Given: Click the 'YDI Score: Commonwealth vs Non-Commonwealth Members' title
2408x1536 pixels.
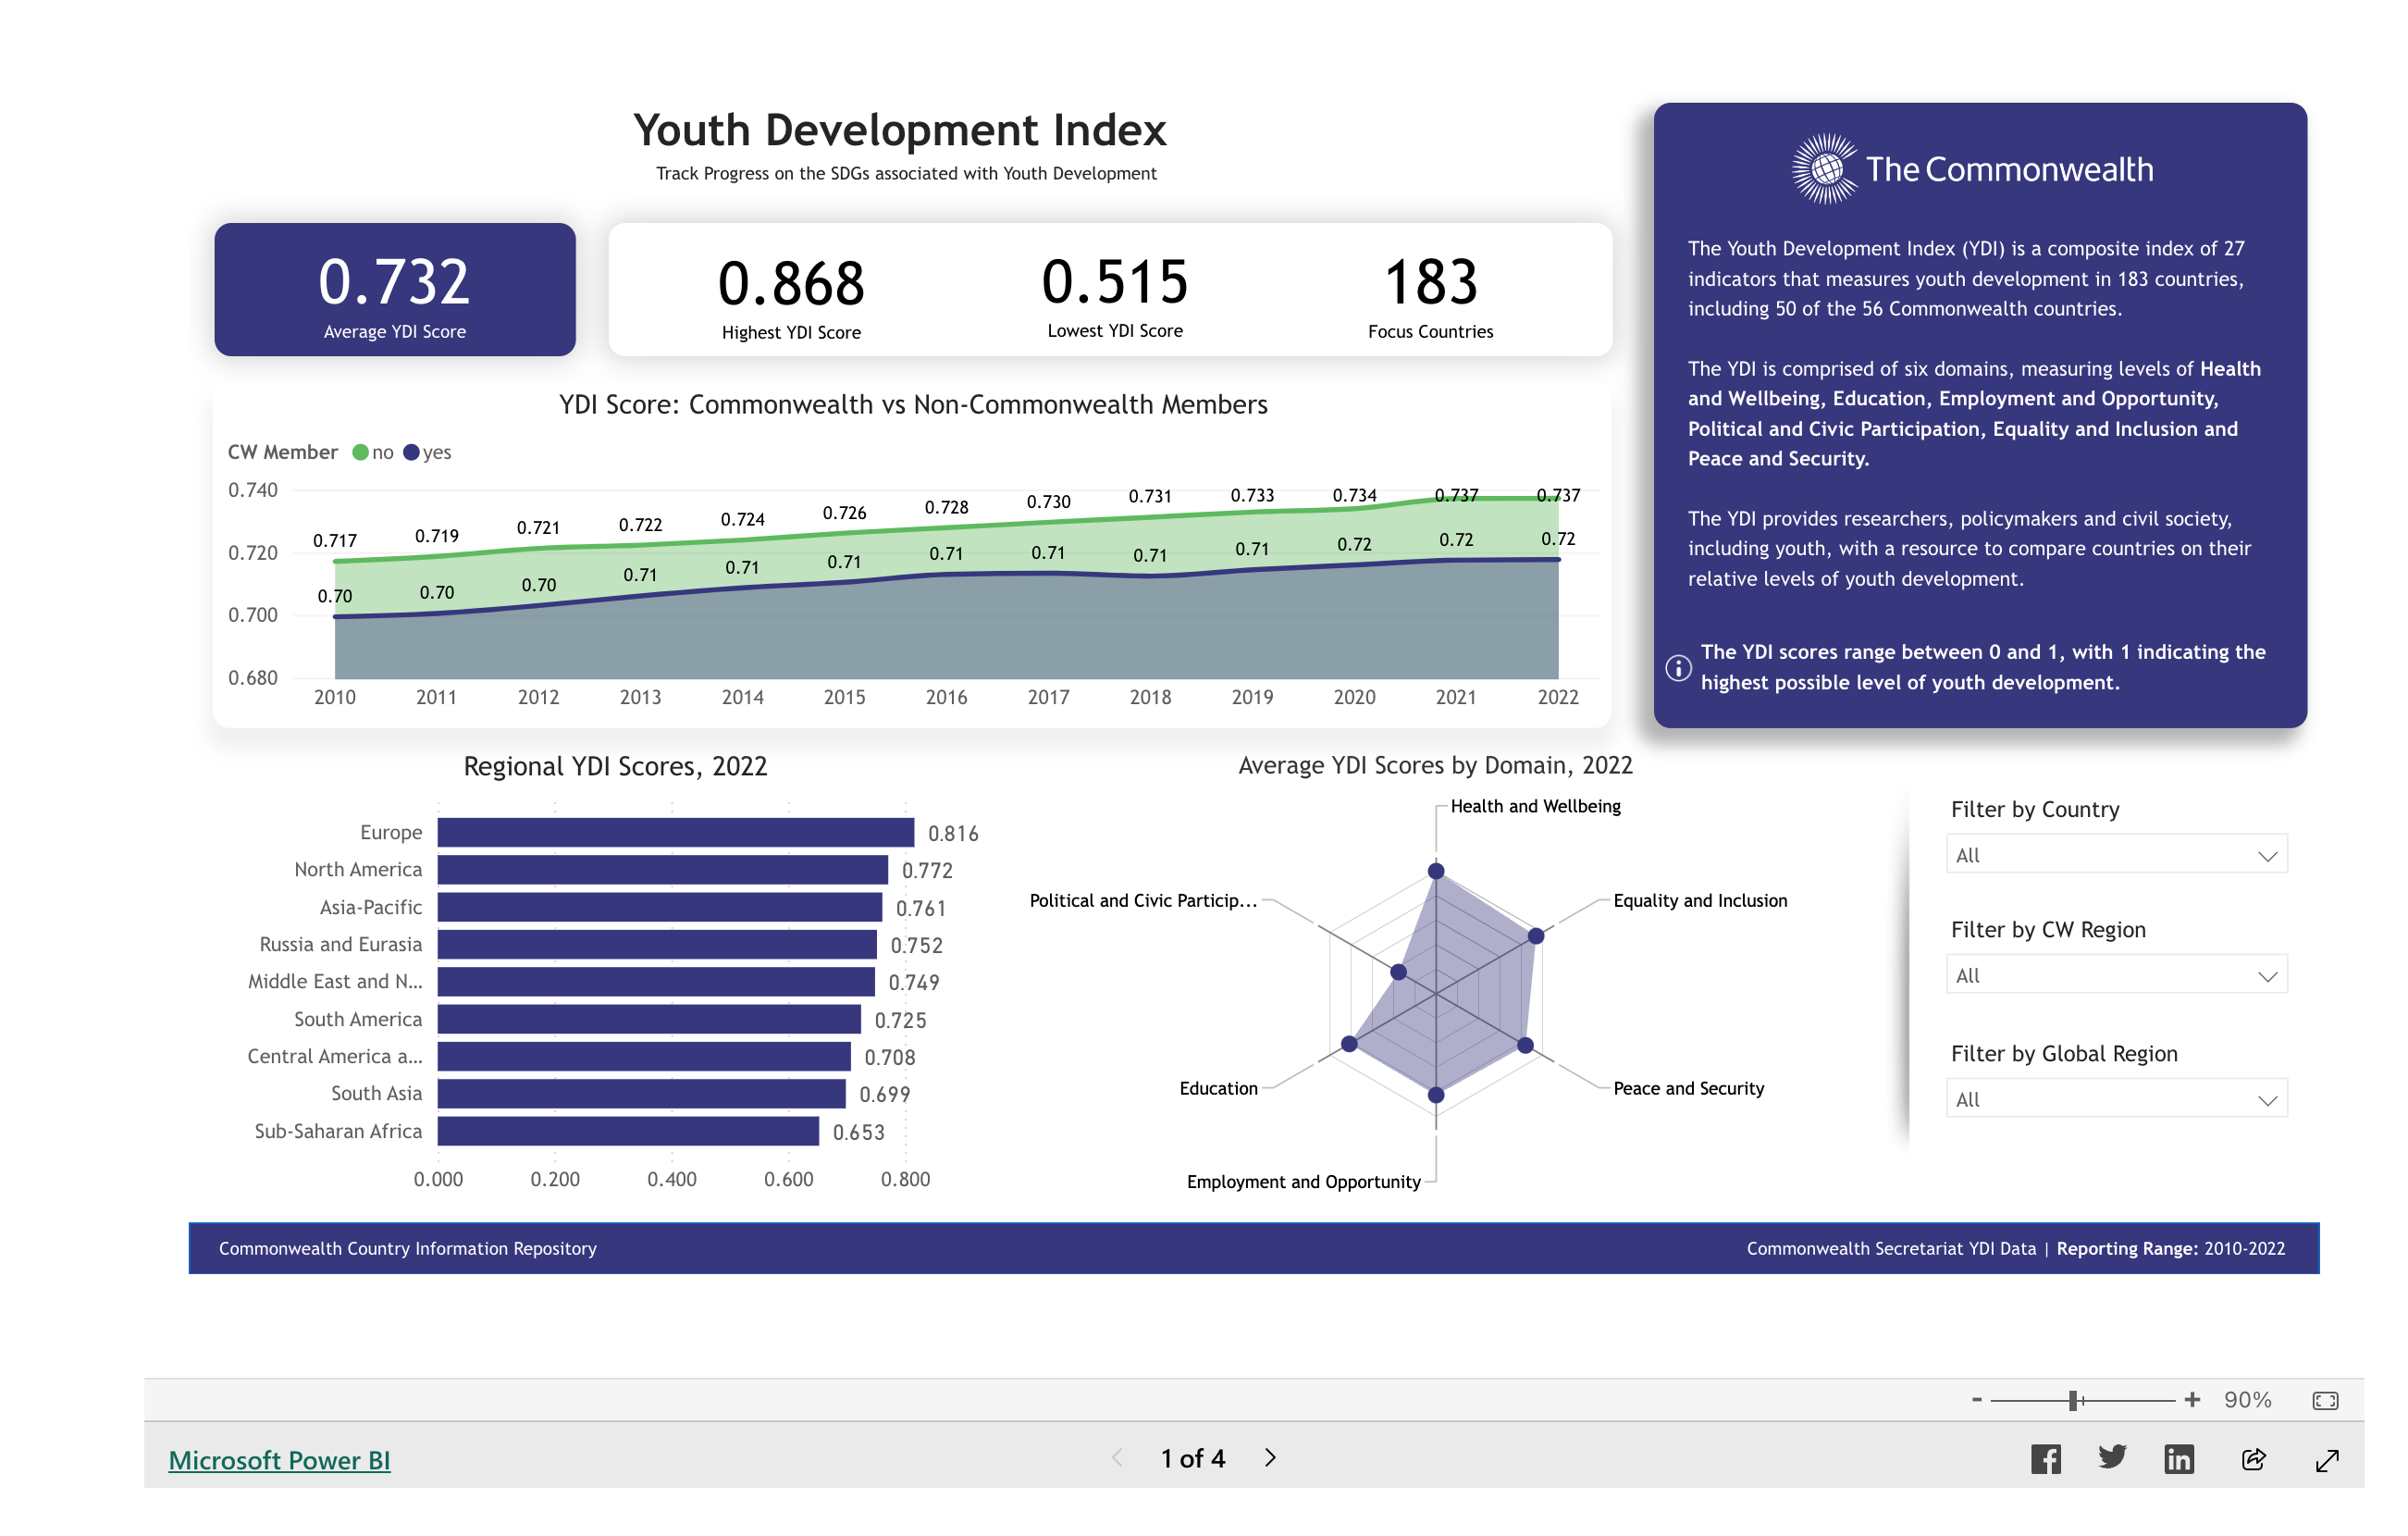Looking at the screenshot, I should [x=913, y=404].
